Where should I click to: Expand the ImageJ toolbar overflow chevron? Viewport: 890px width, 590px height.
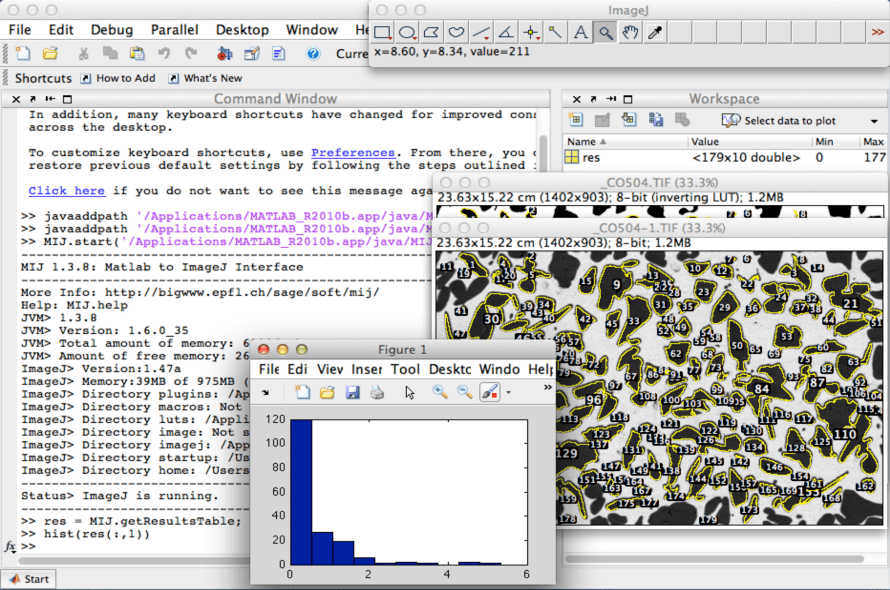tap(877, 33)
